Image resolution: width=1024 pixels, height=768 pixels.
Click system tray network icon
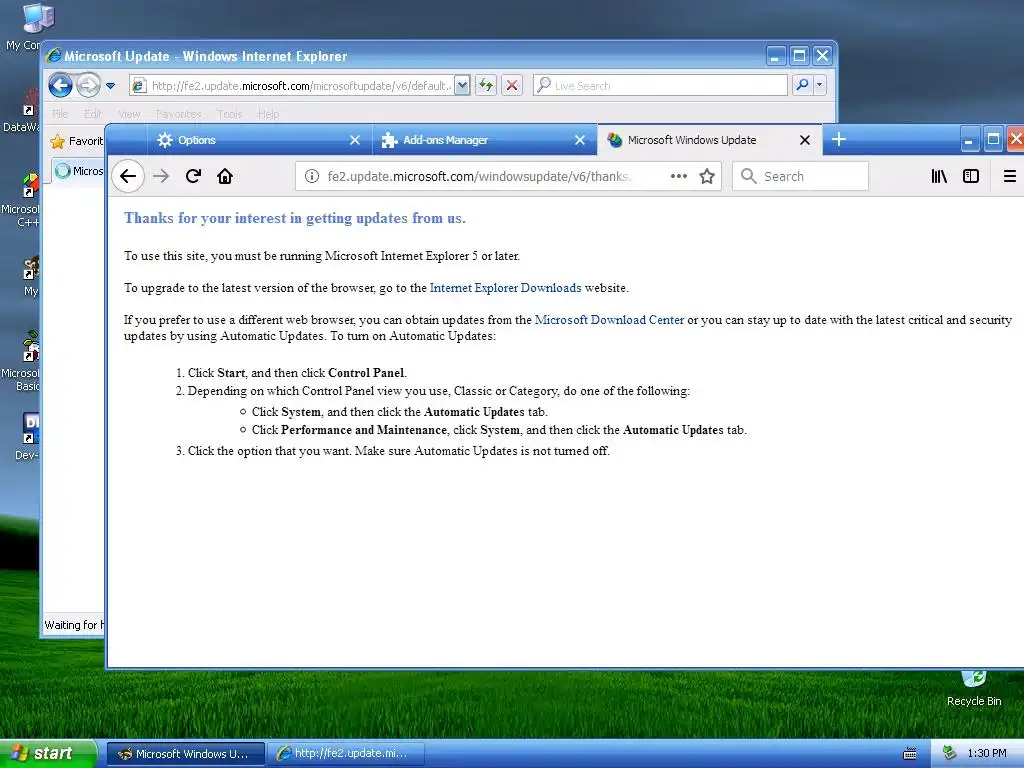click(x=950, y=754)
